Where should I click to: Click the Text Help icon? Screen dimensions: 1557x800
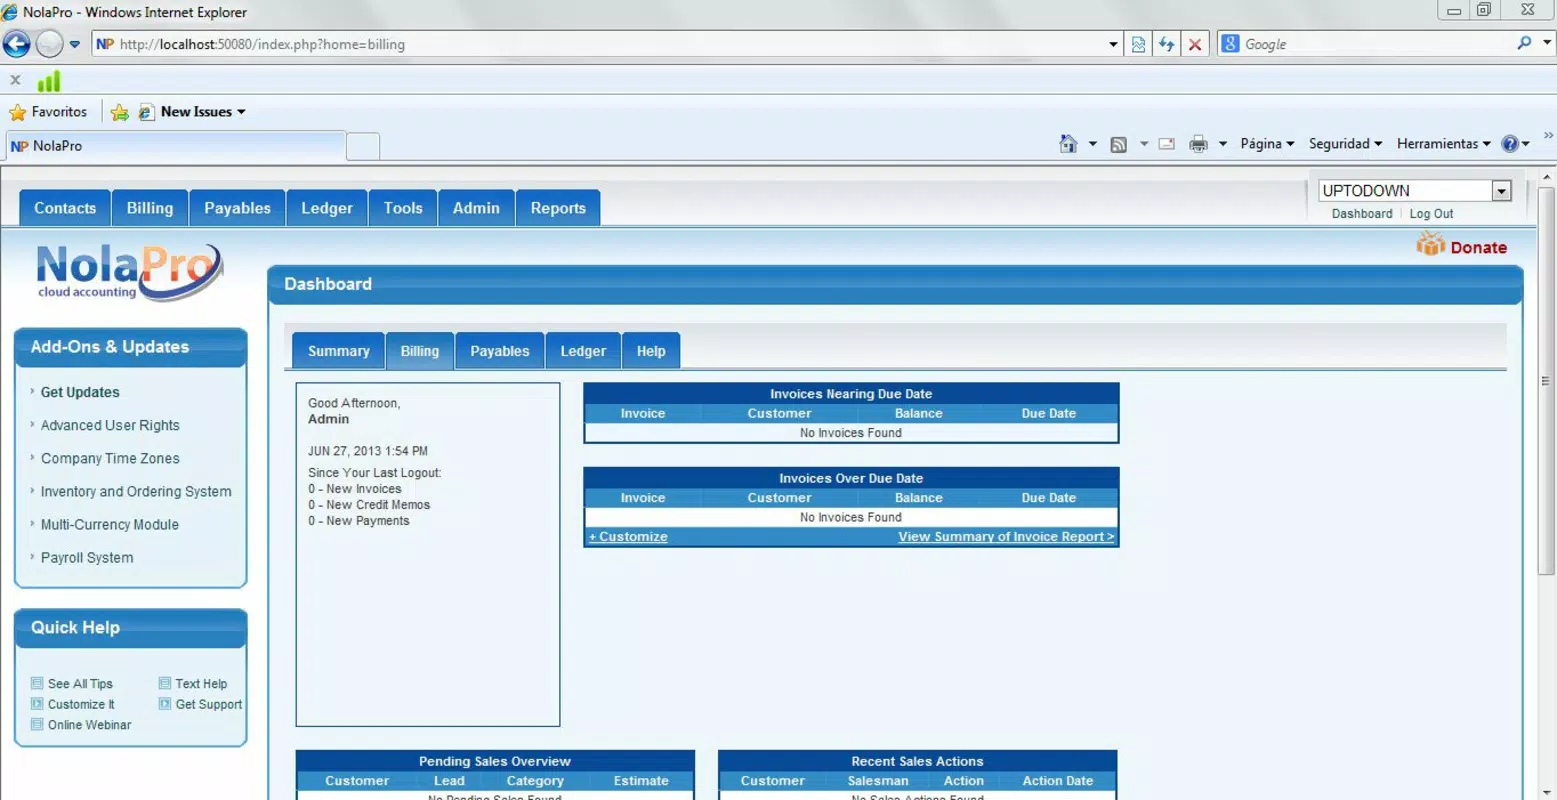(165, 683)
